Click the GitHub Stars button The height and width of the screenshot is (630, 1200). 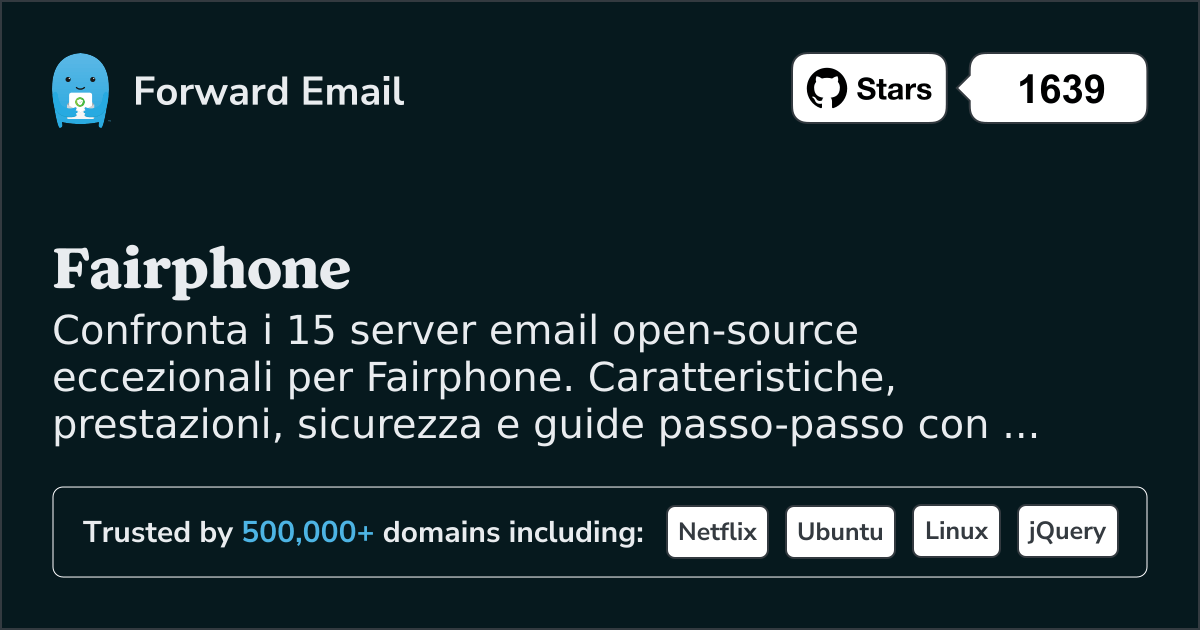tap(869, 88)
